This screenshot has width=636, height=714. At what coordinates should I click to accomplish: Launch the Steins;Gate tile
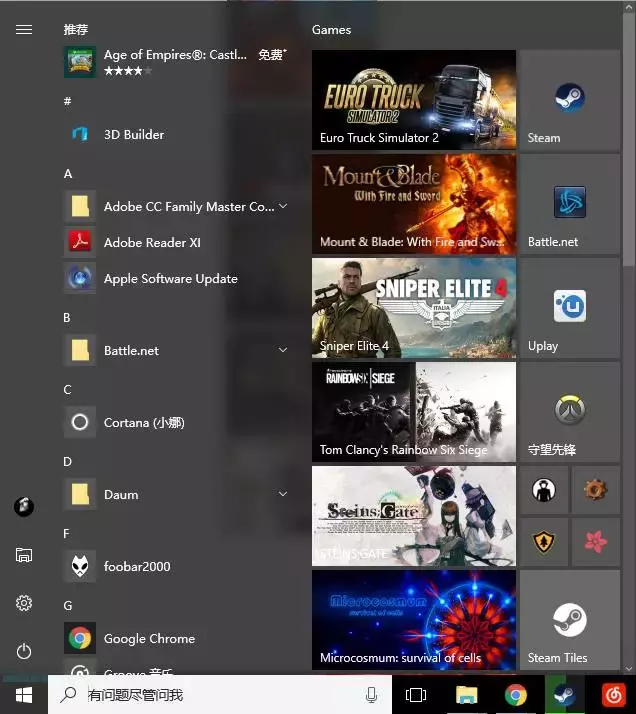[x=414, y=516]
